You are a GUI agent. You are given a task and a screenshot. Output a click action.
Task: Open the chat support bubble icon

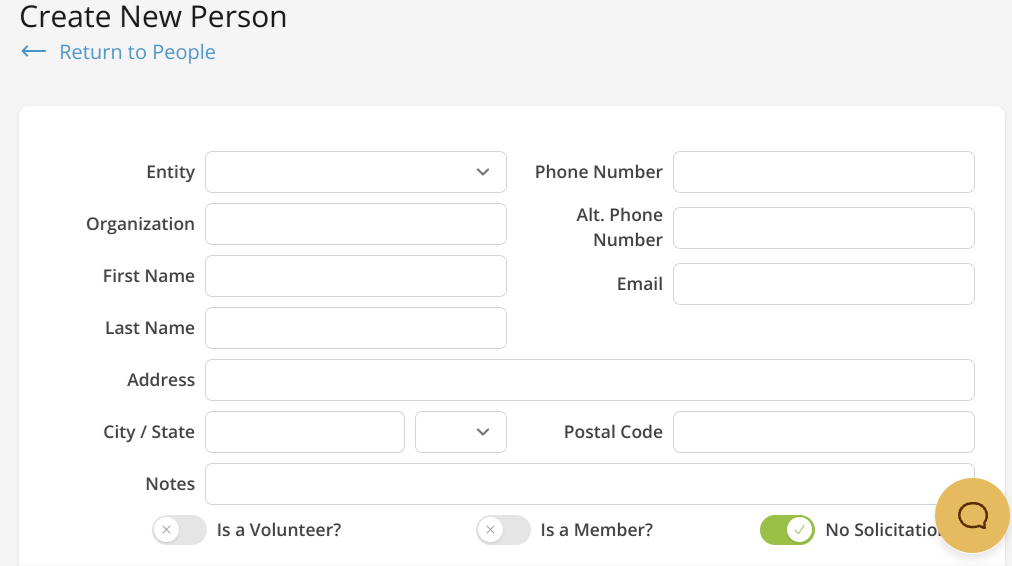coord(972,515)
